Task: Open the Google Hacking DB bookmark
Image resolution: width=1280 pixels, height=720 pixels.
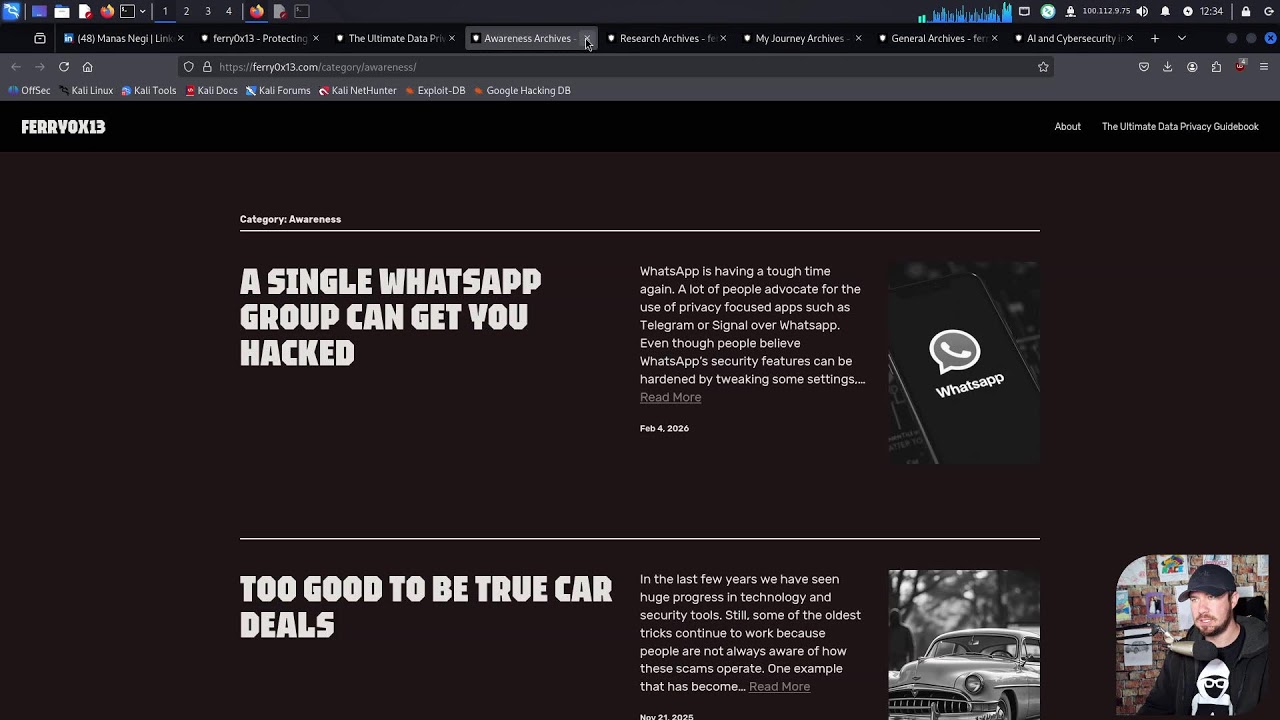Action: [522, 90]
